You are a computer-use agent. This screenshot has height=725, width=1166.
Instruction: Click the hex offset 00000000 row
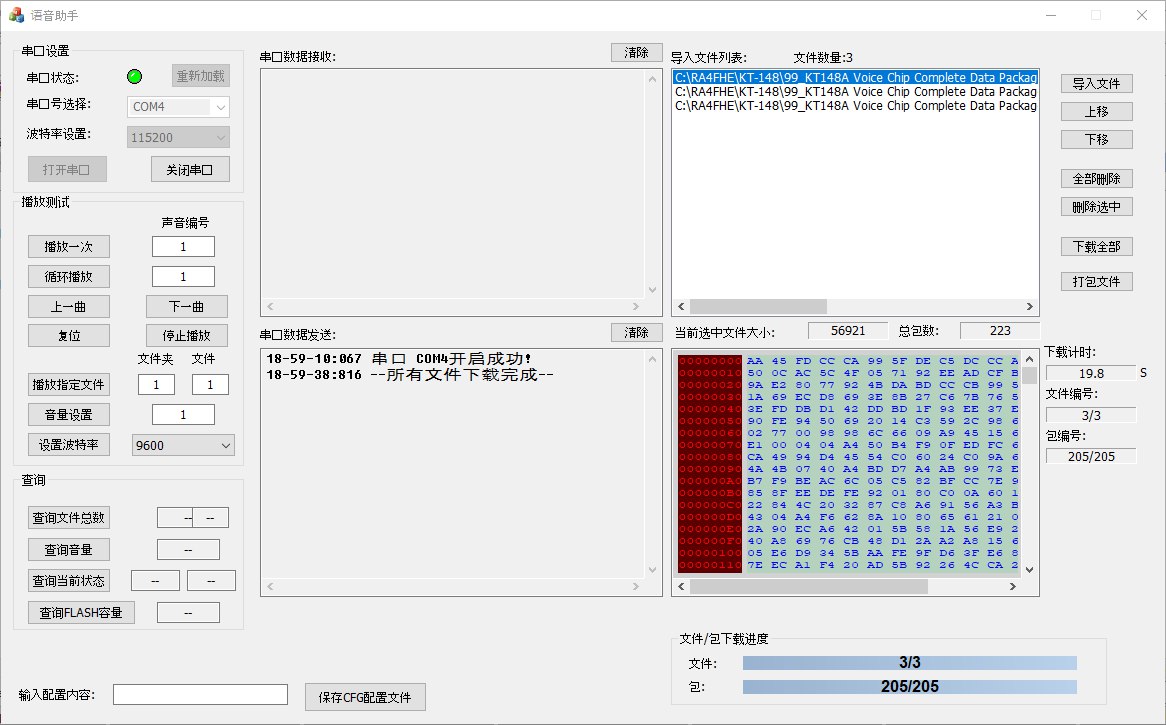(x=710, y=361)
